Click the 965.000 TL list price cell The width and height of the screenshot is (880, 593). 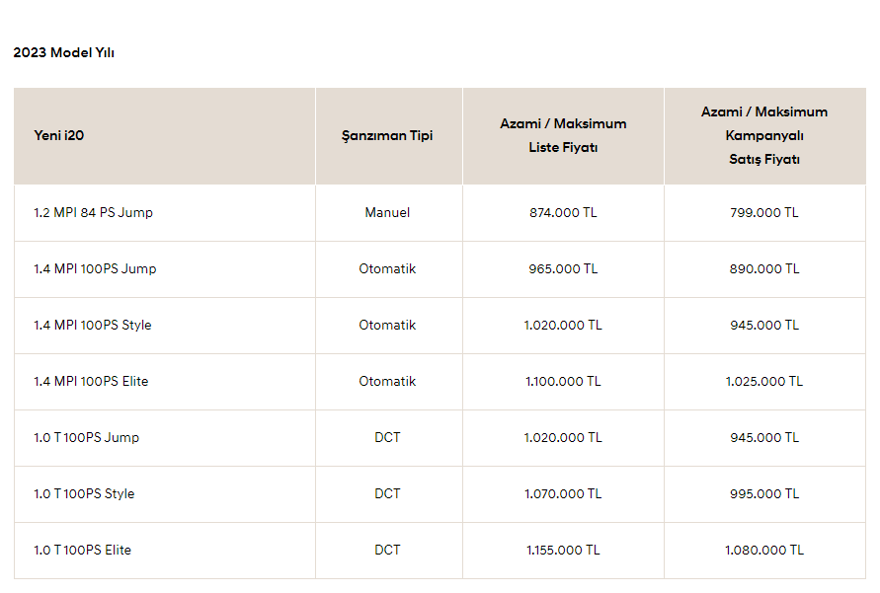pos(563,269)
